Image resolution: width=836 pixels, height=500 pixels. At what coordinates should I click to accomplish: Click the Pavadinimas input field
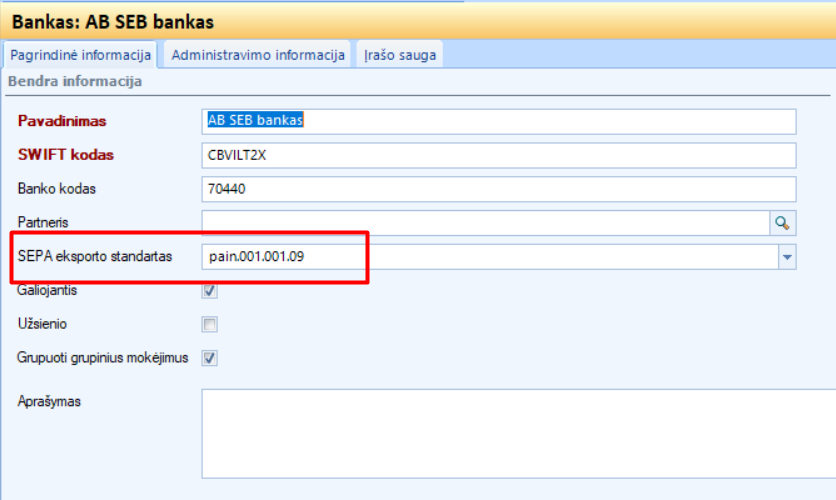(x=499, y=122)
